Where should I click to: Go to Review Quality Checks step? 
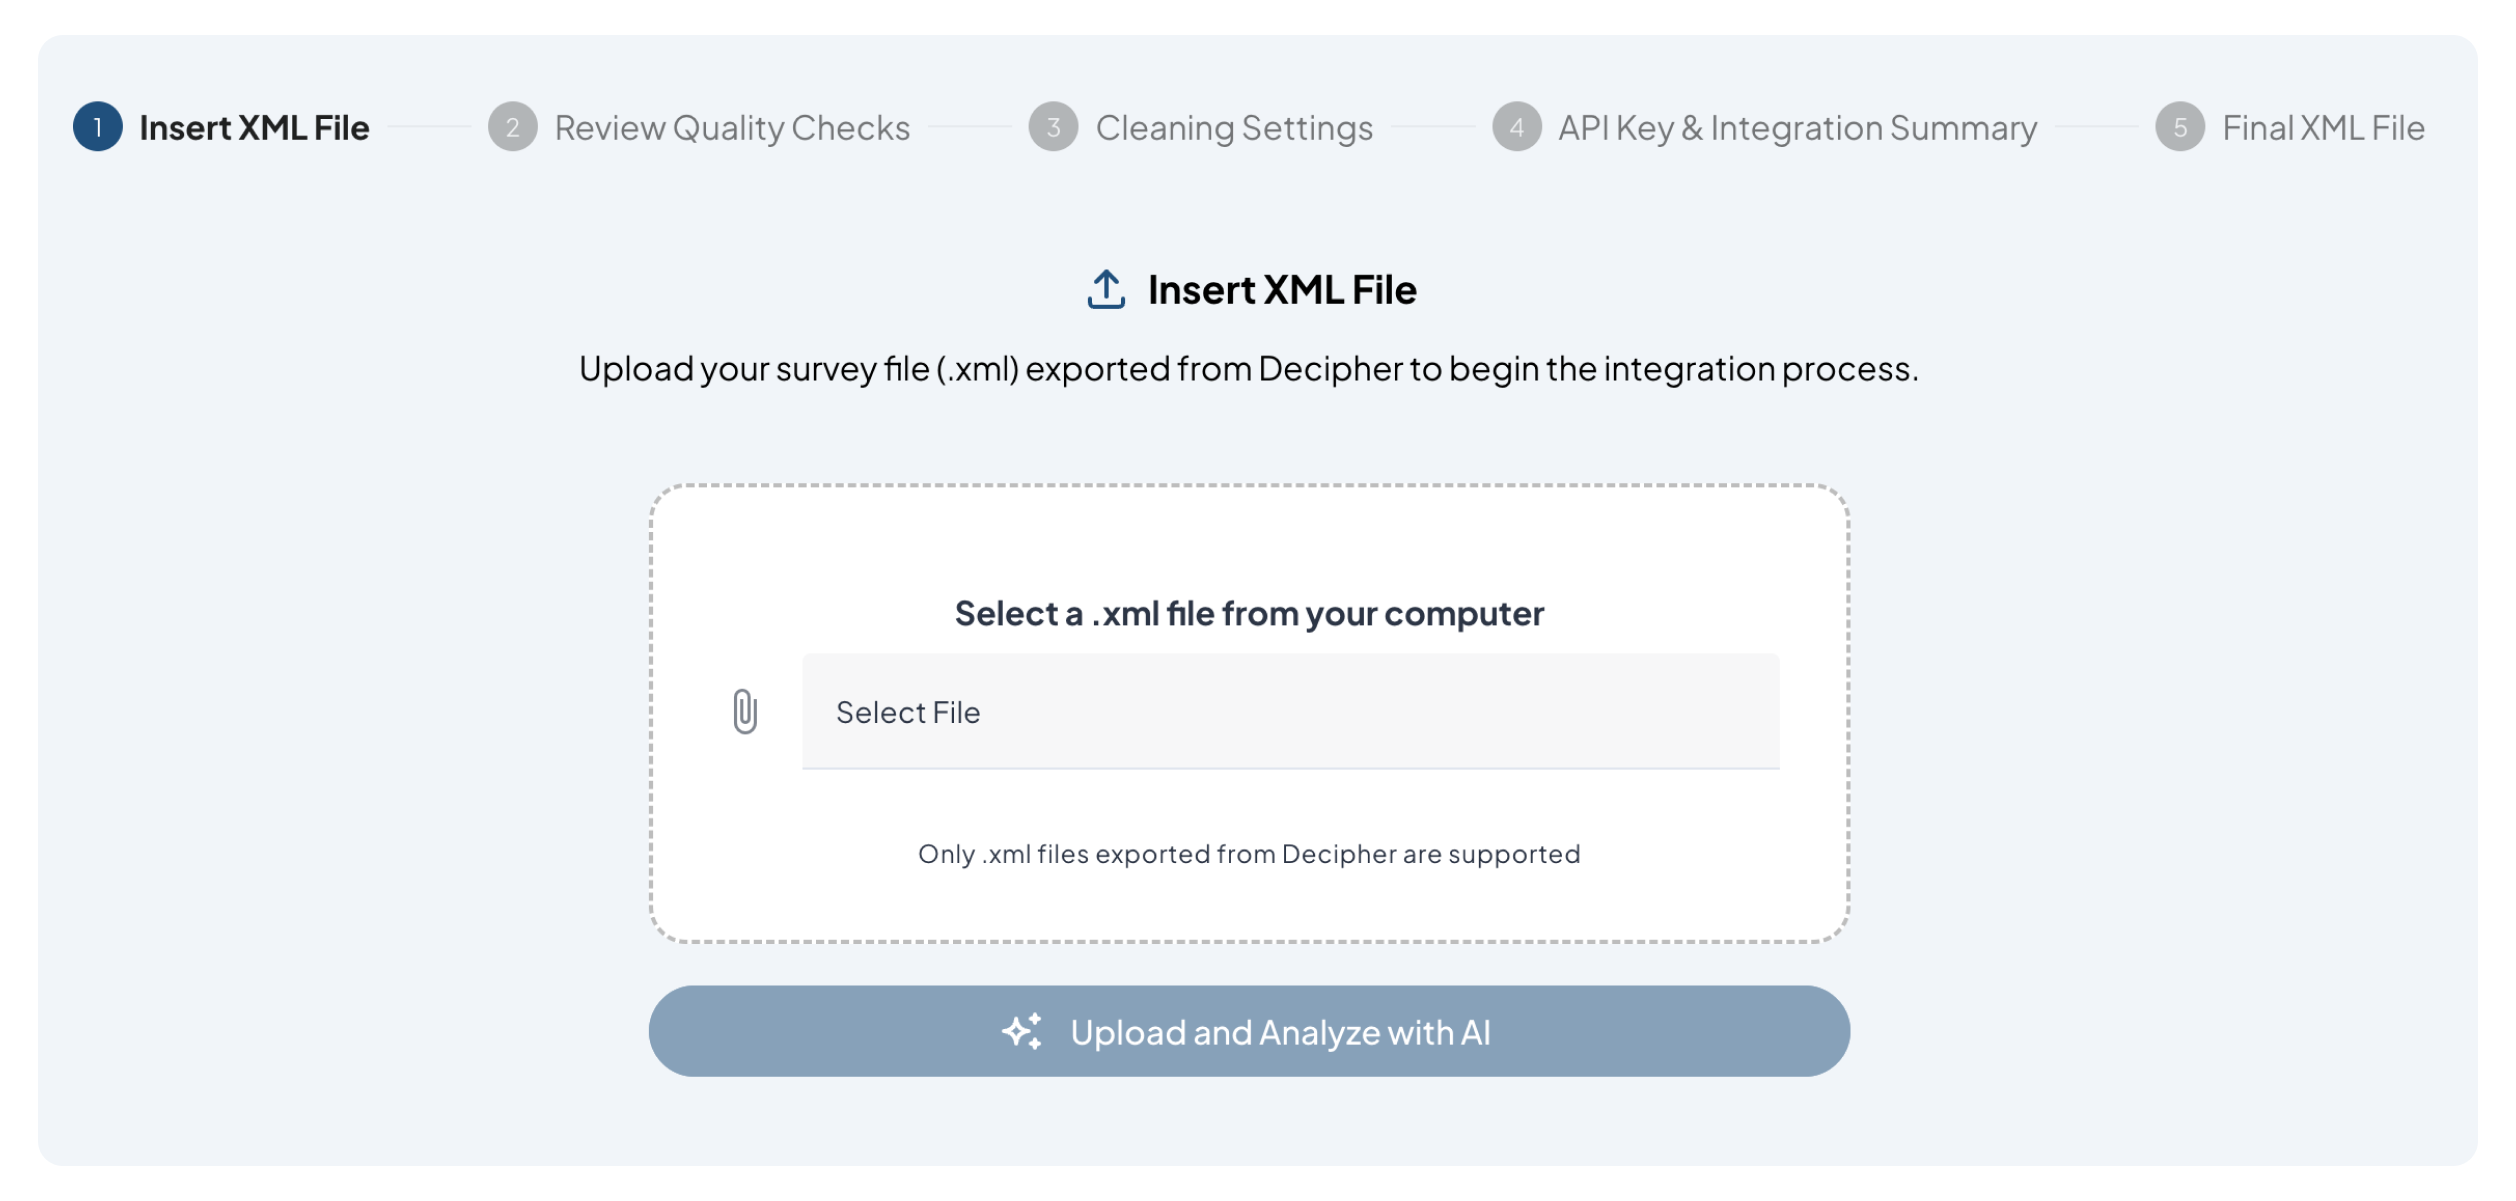732,128
